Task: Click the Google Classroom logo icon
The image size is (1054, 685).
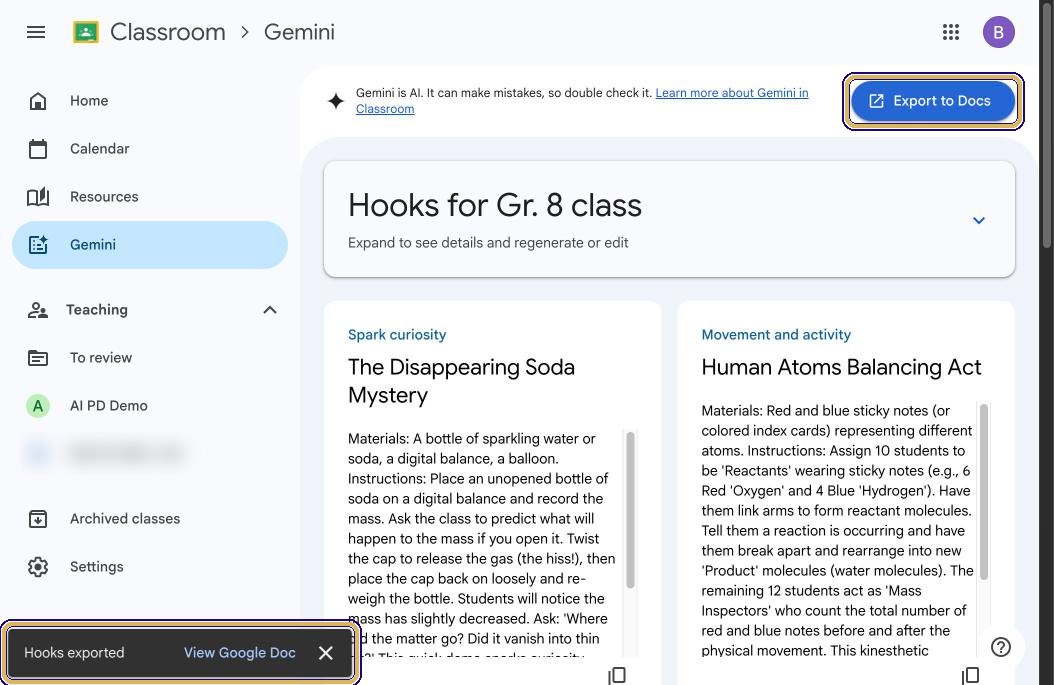Action: click(x=85, y=32)
